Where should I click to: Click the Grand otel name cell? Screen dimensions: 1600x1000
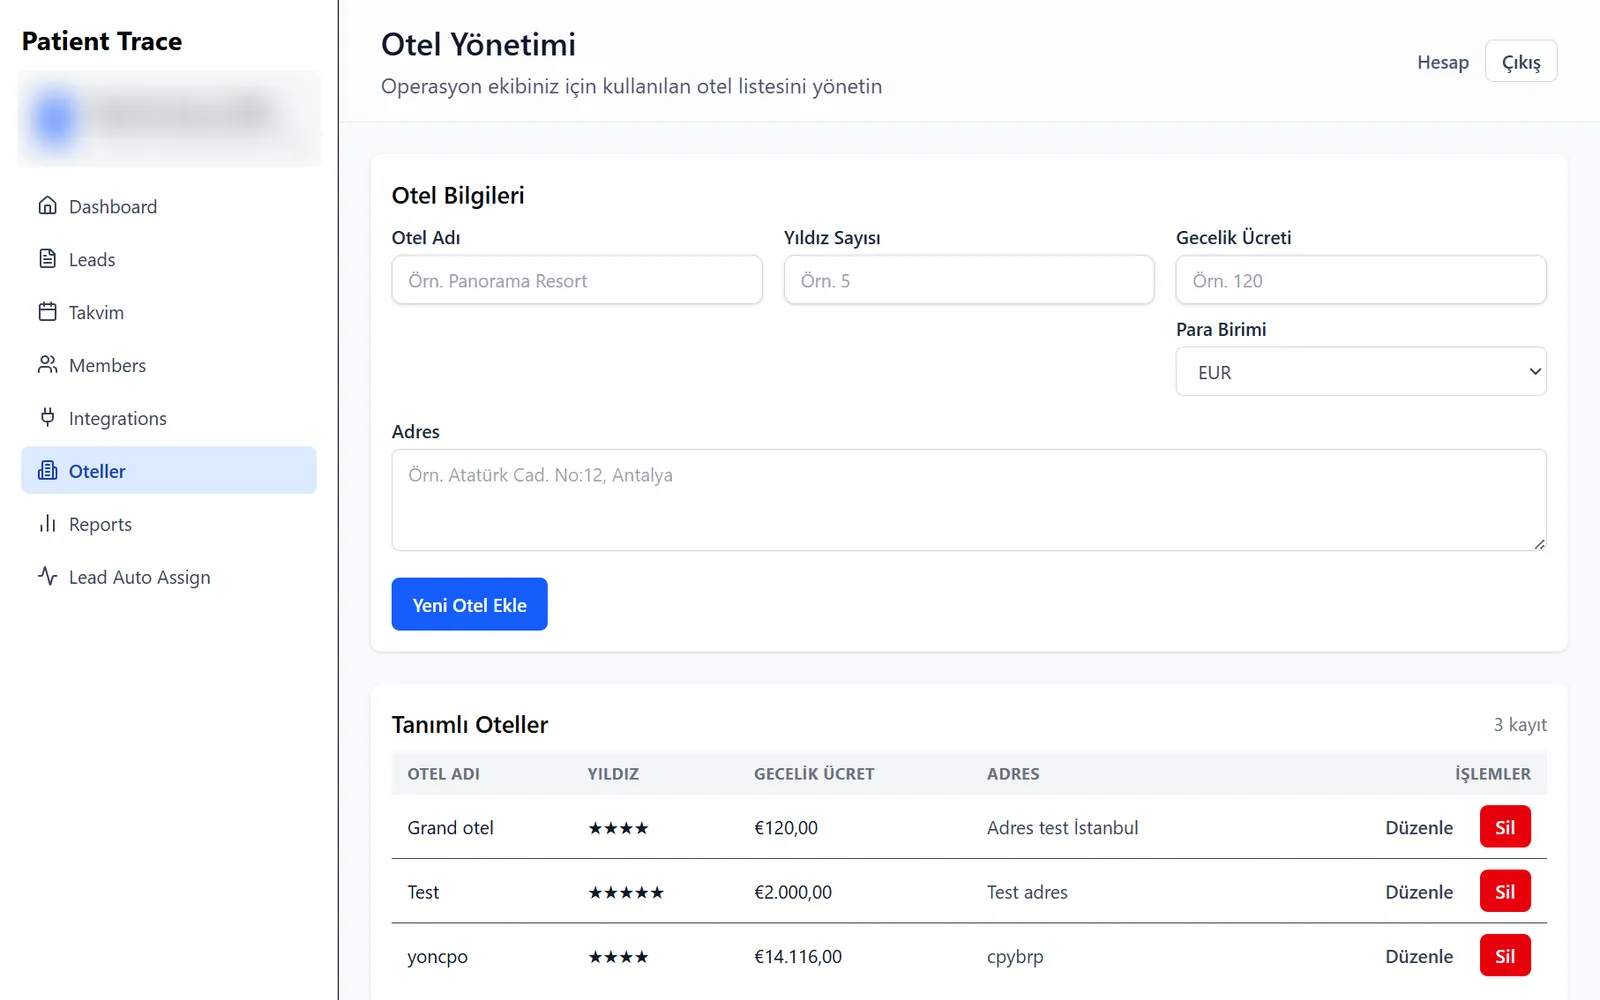click(x=450, y=827)
